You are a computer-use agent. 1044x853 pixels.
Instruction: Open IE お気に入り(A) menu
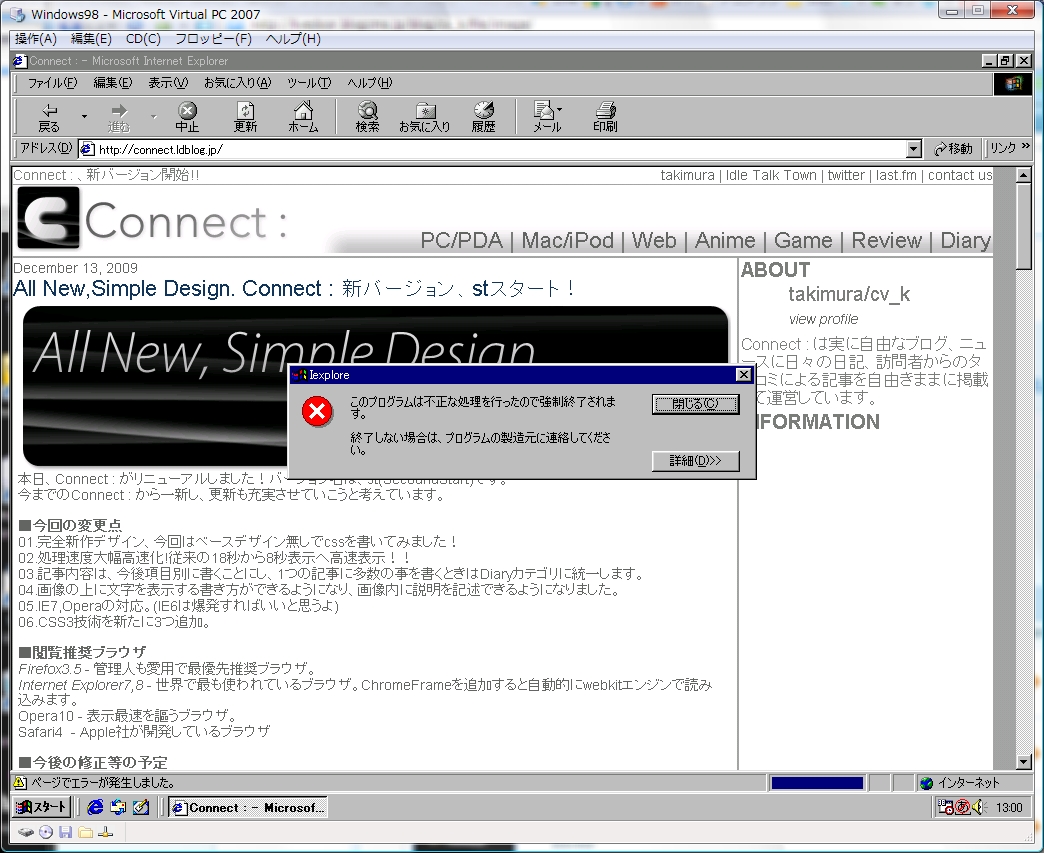click(238, 83)
